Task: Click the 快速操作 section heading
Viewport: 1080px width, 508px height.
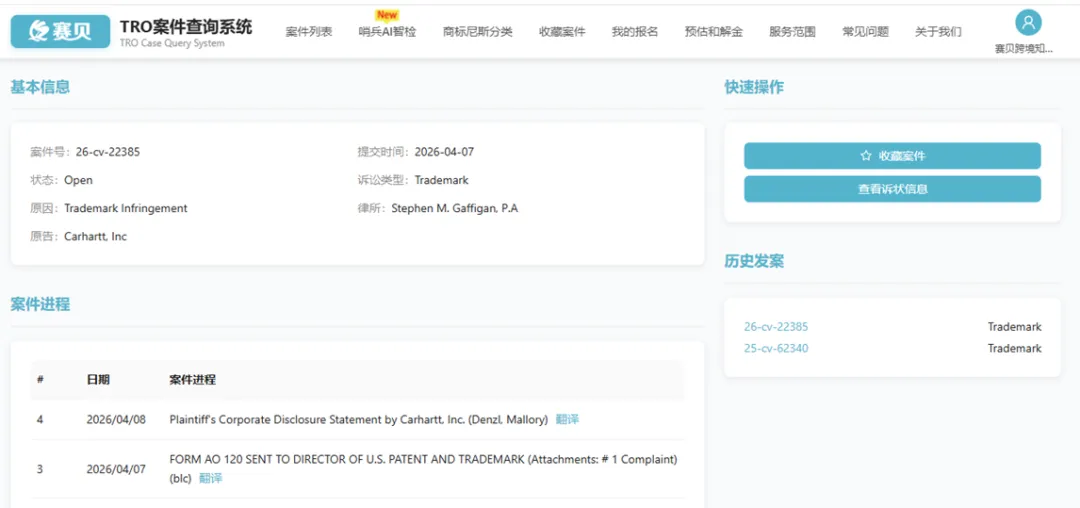Action: click(x=754, y=87)
